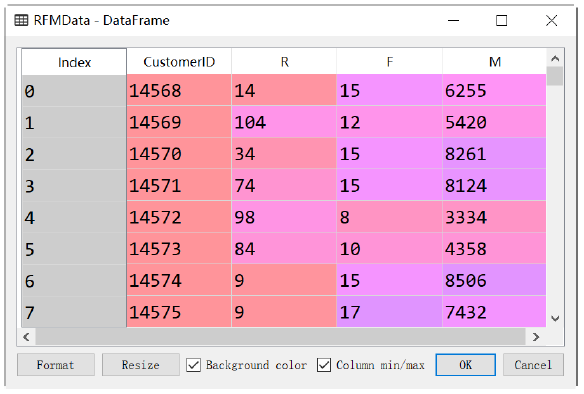
Task: Close the RFMData DataFrame window
Action: click(x=552, y=20)
